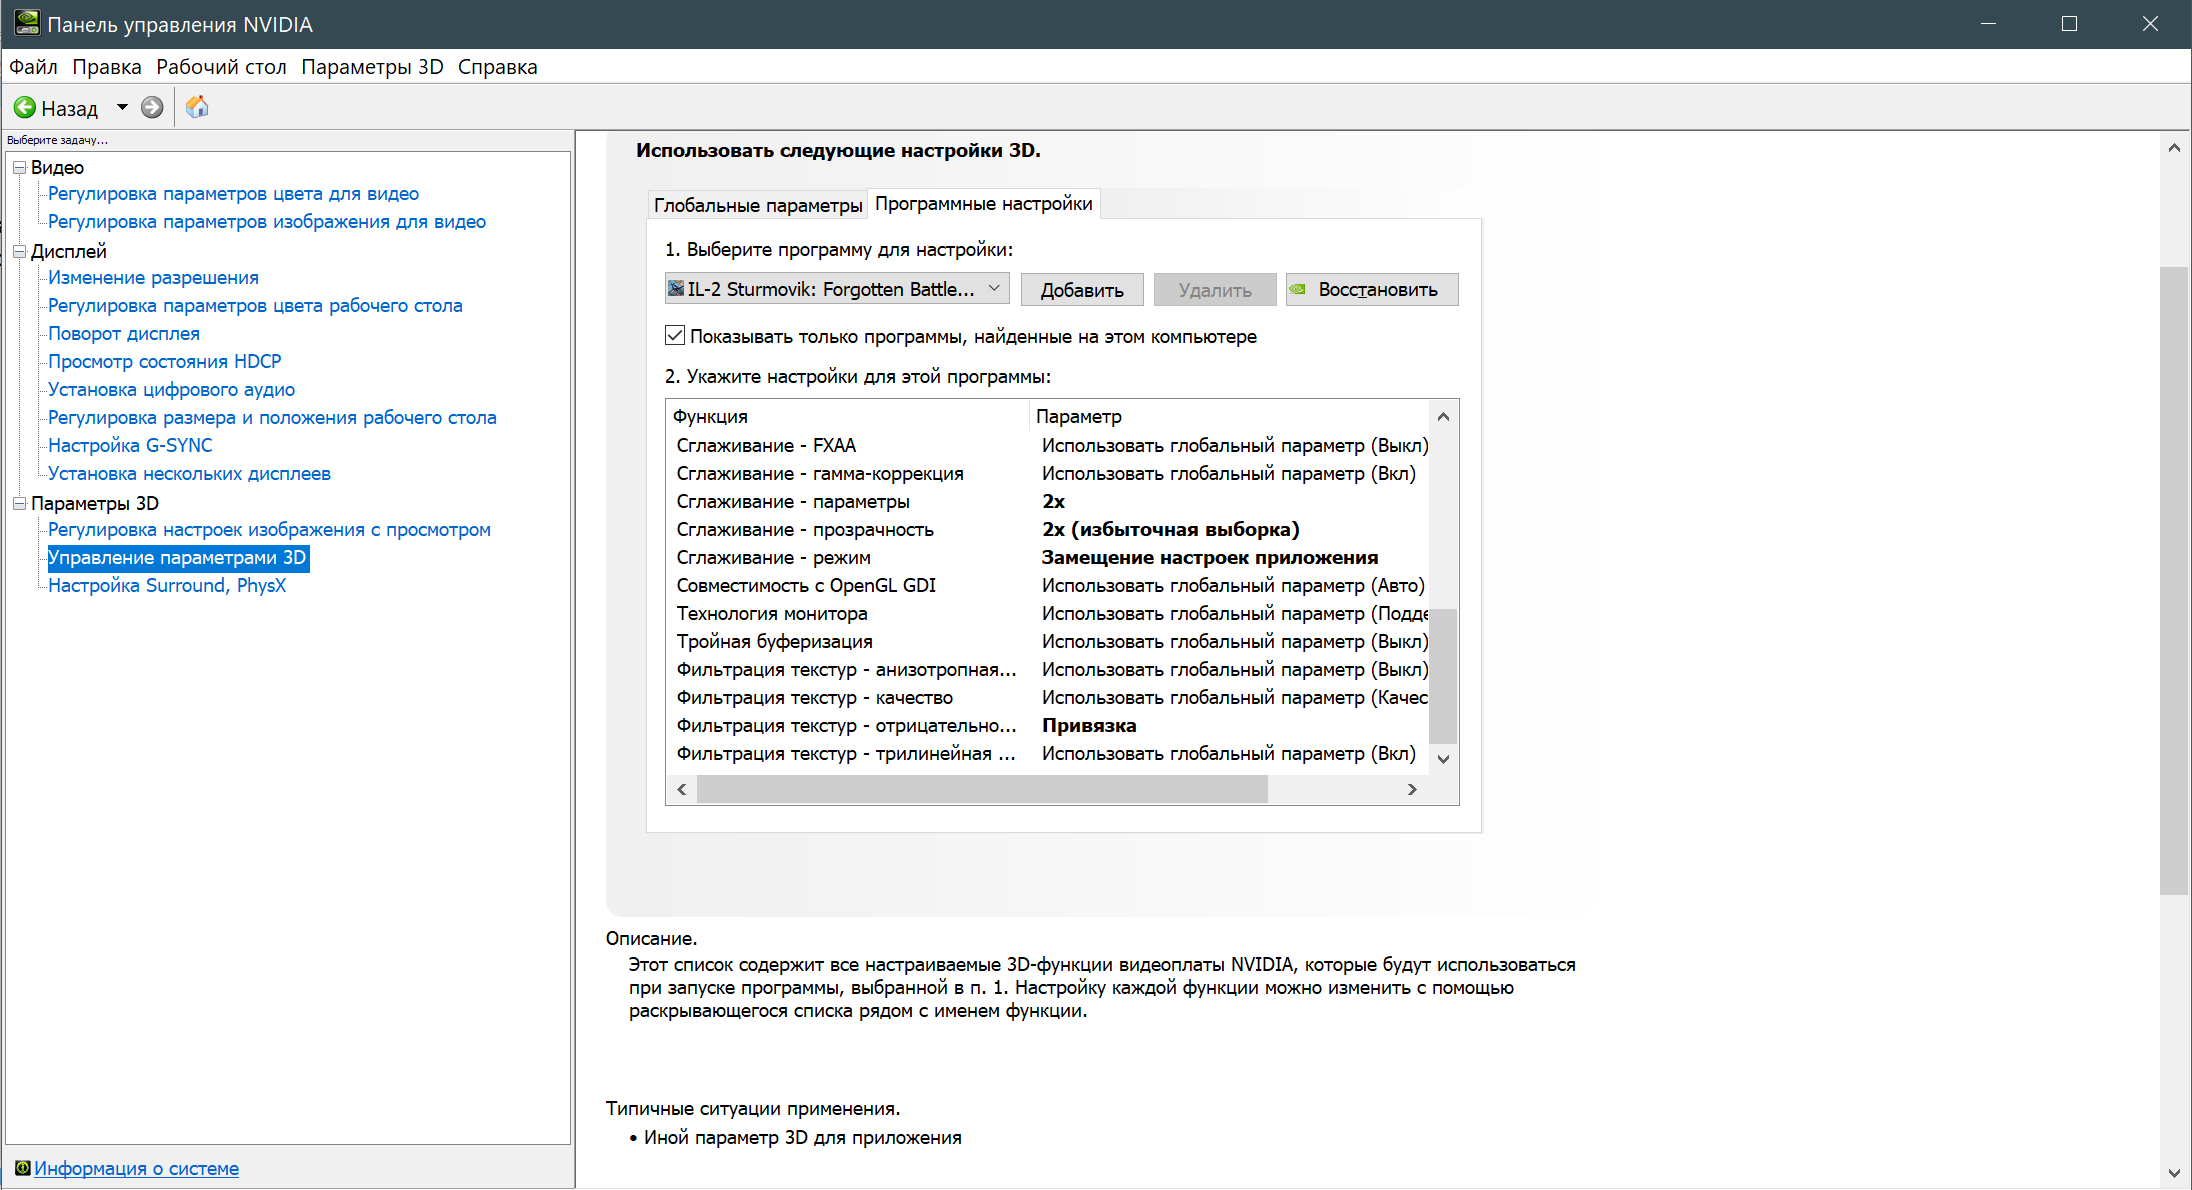Open the program selection dropdown
This screenshot has width=2192, height=1190.
tap(994, 289)
